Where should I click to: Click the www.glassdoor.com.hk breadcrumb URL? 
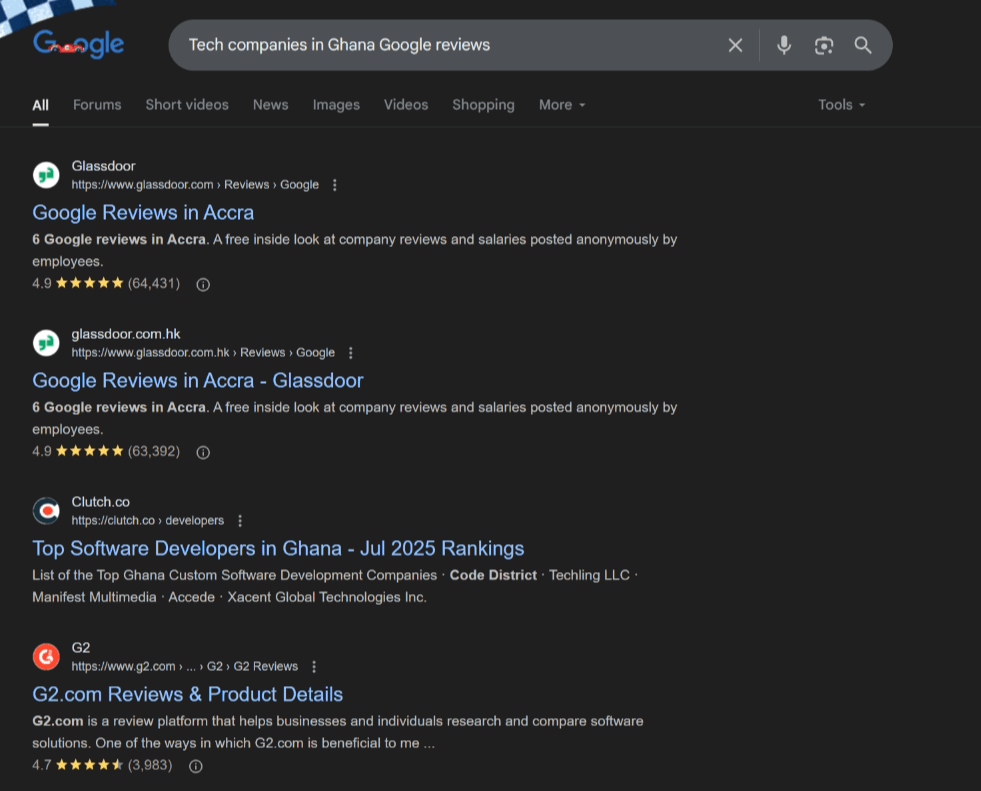point(203,352)
